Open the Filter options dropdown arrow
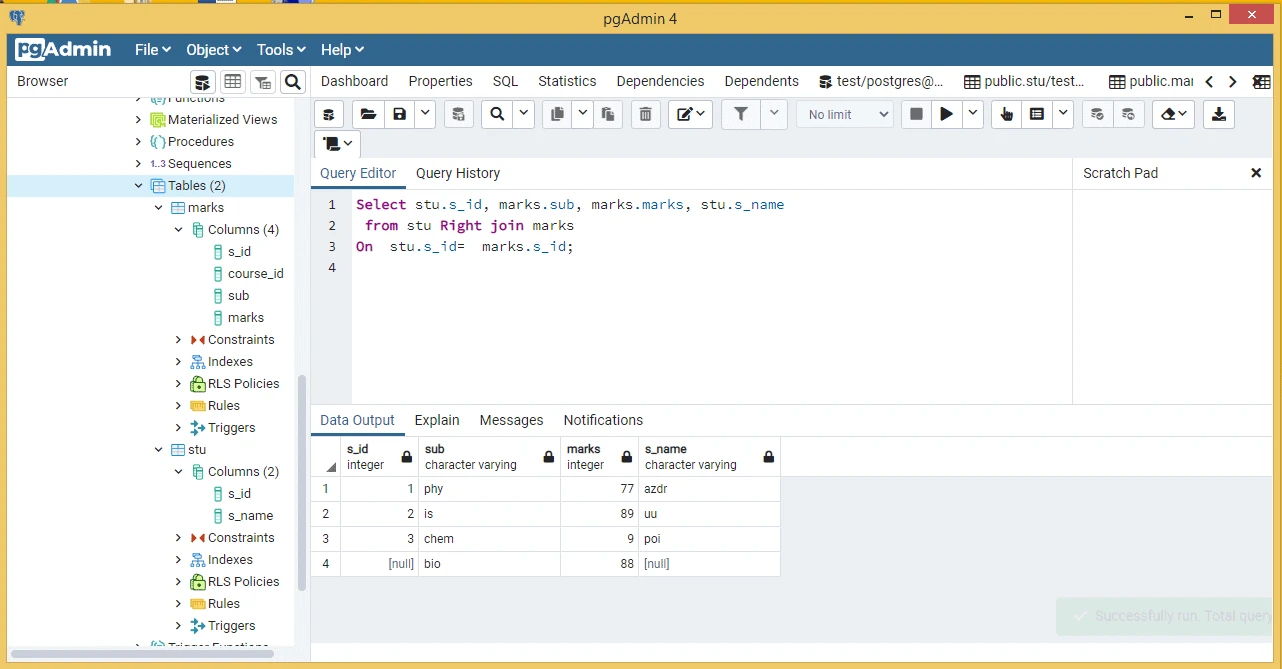Image resolution: width=1282 pixels, height=669 pixels. [775, 114]
